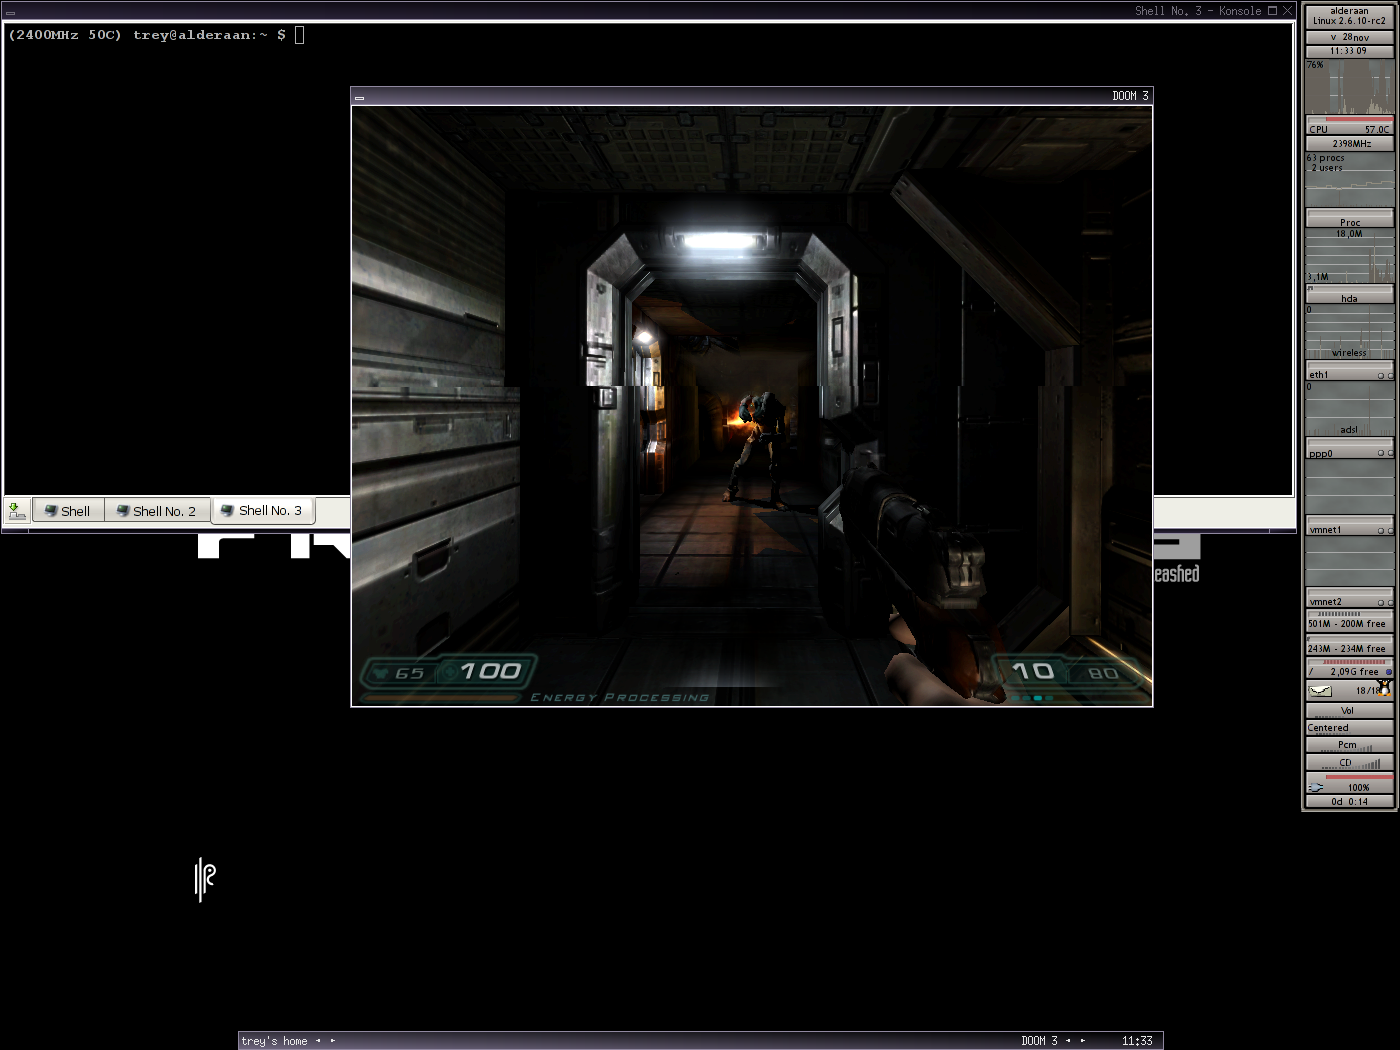1400x1050 pixels.
Task: Click the vmnet1 transmit LED indicator
Action: point(1390,531)
